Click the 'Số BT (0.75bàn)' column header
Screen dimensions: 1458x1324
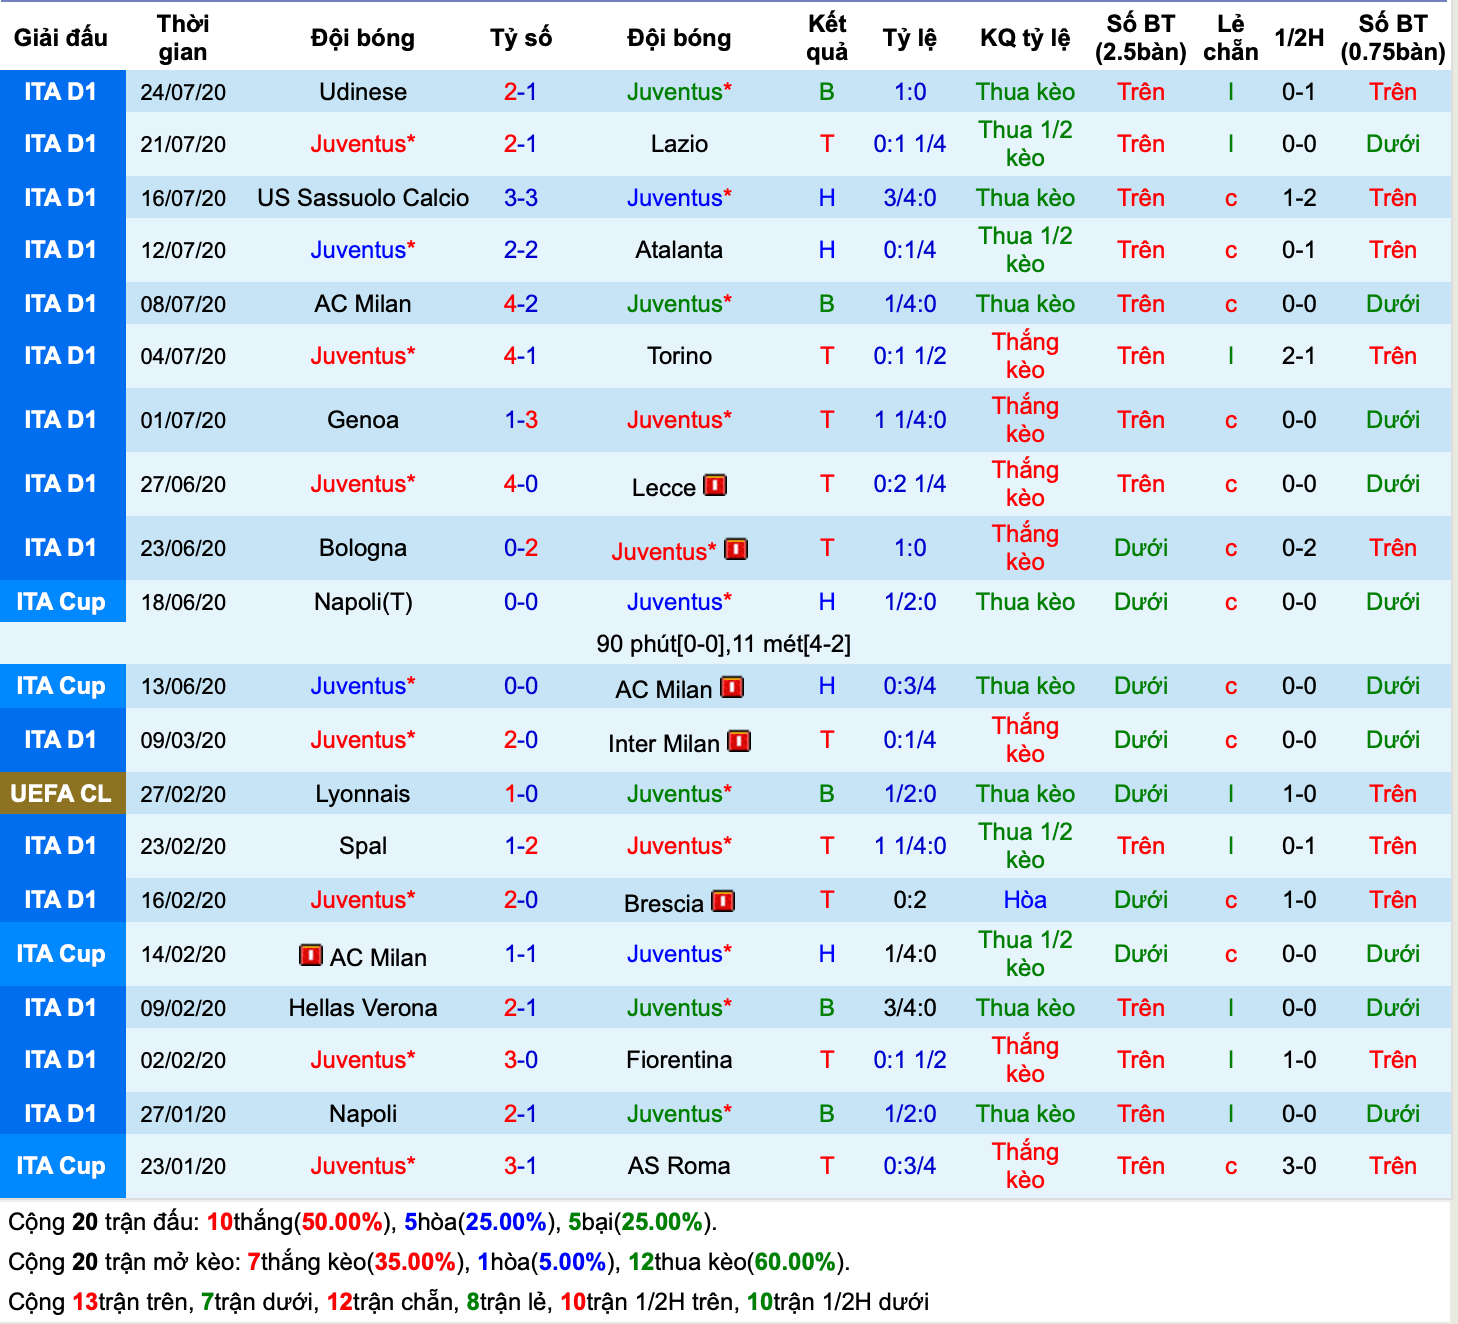coord(1393,38)
